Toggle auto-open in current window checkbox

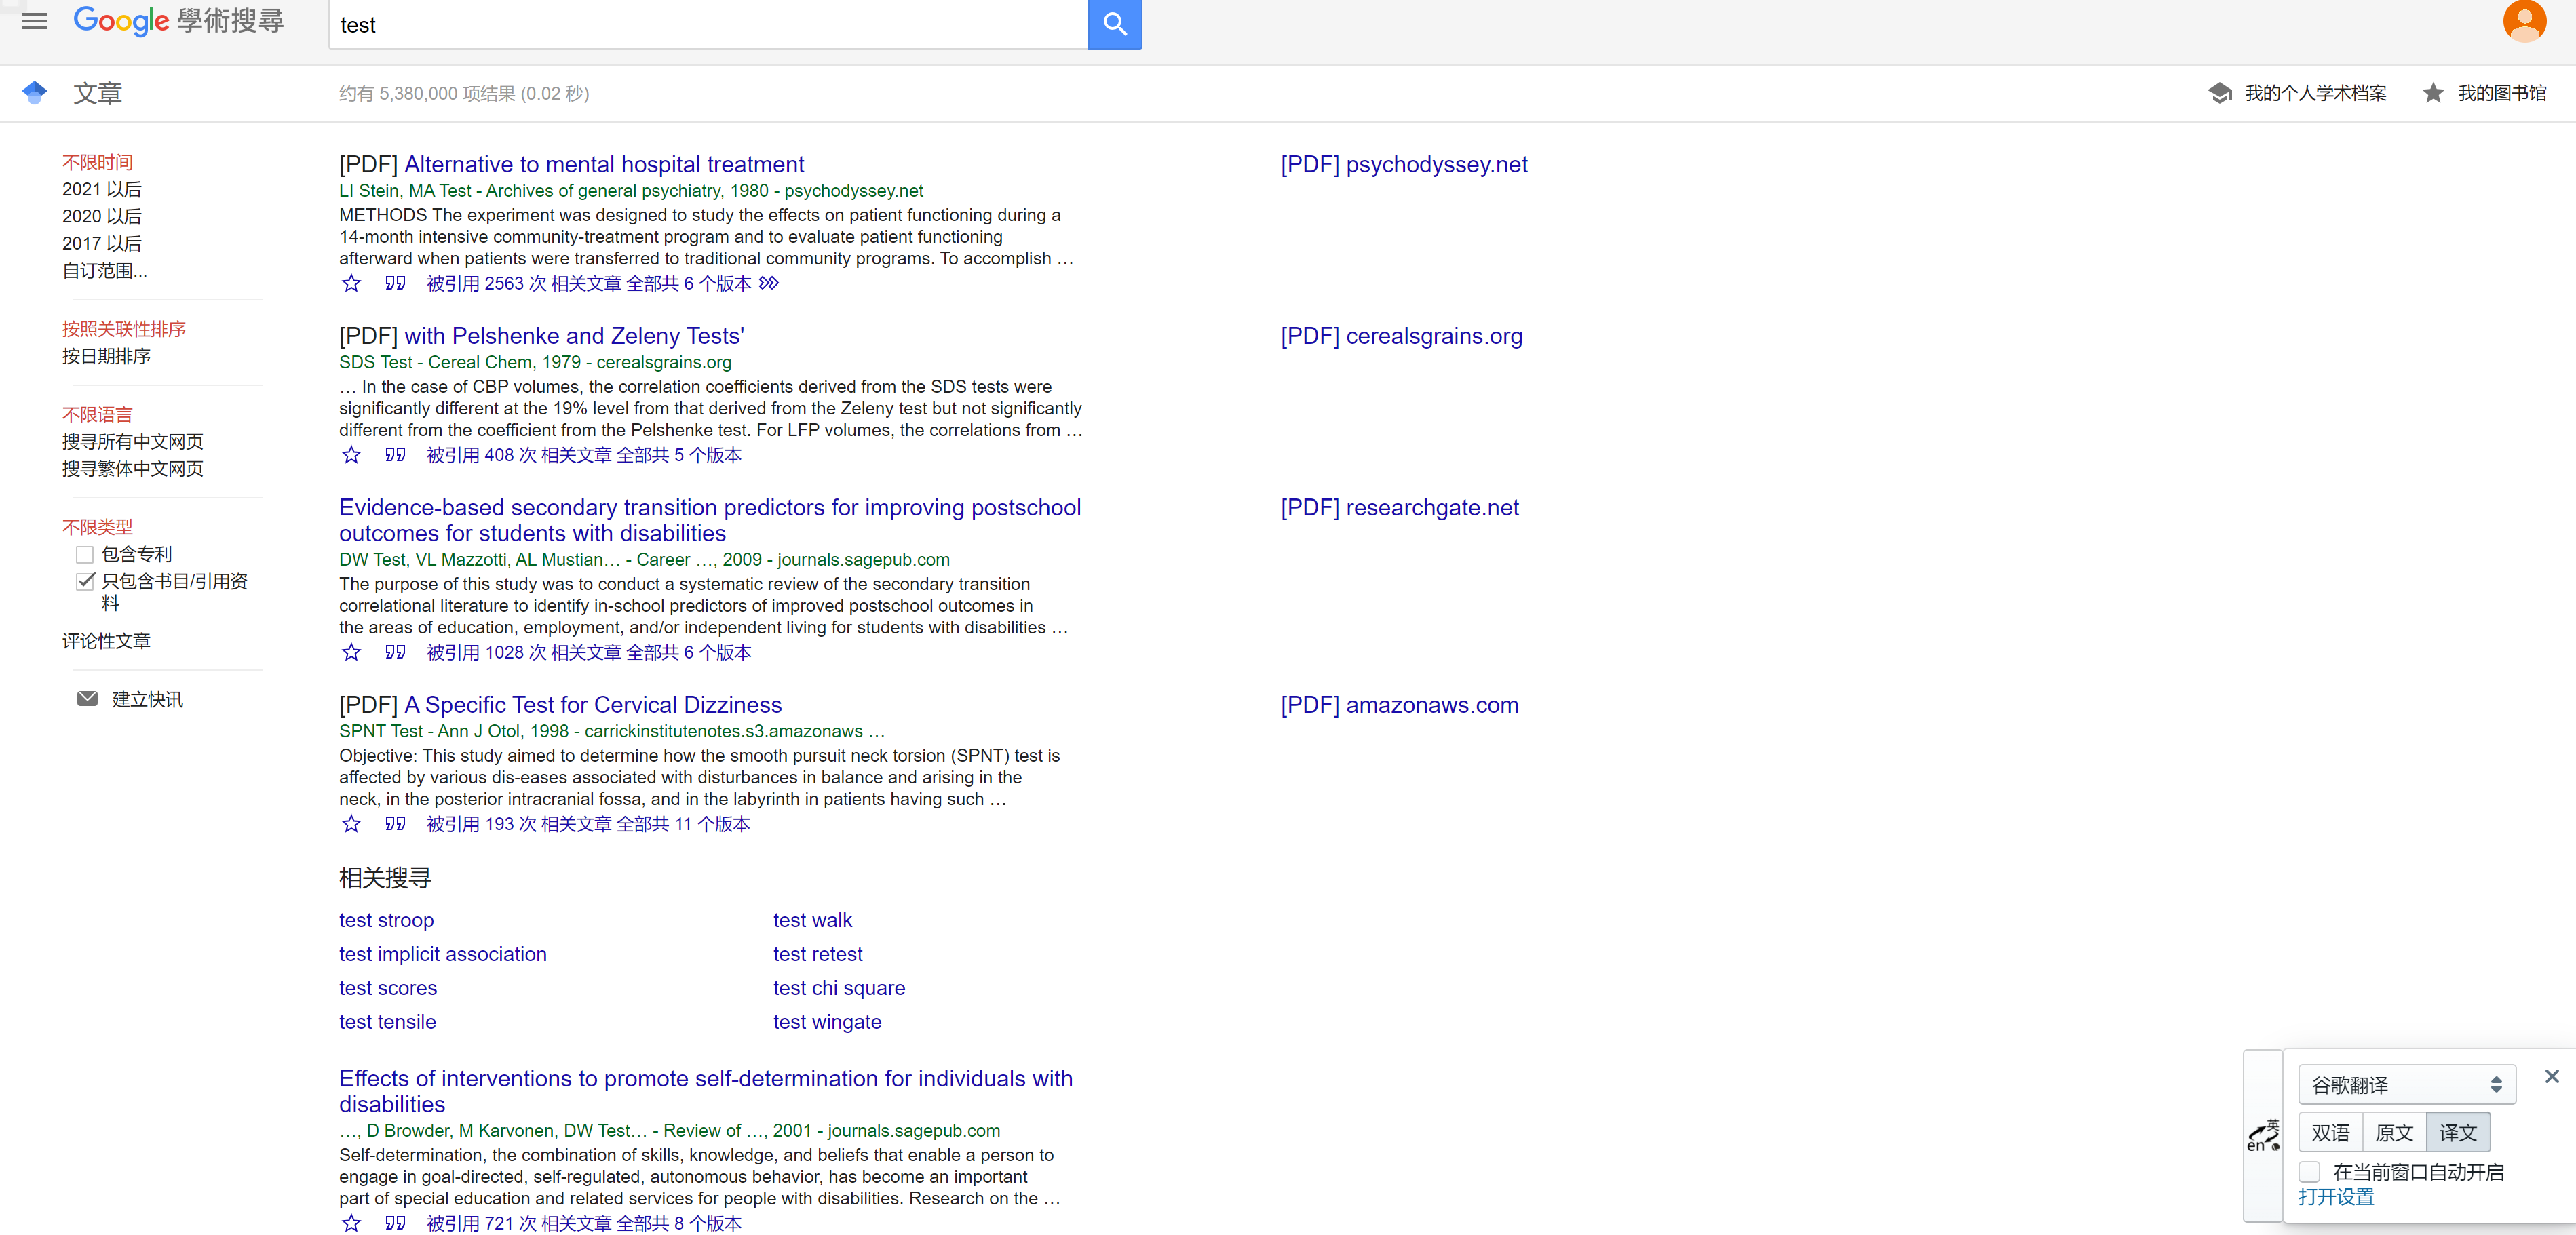point(2309,1172)
